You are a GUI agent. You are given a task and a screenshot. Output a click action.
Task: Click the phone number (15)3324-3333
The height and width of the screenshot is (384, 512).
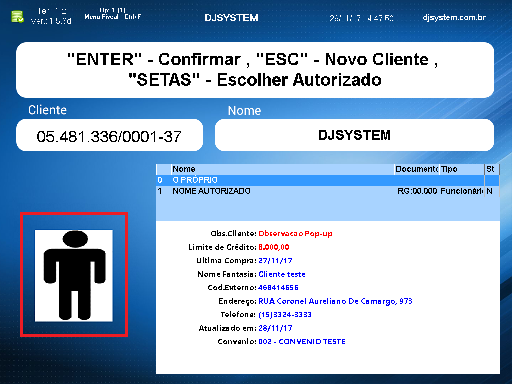(x=285, y=314)
